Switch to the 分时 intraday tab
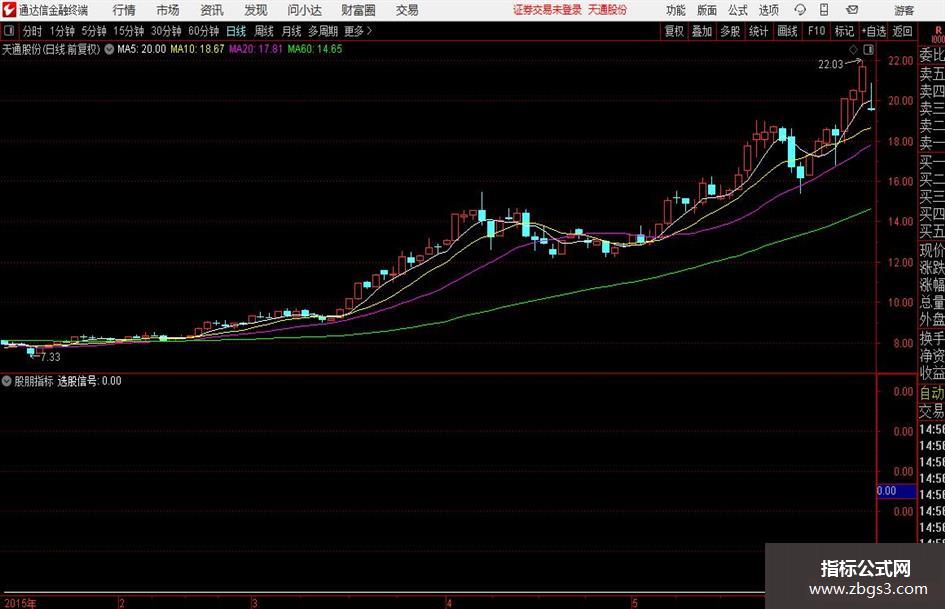The height and width of the screenshot is (609, 945). (33, 31)
